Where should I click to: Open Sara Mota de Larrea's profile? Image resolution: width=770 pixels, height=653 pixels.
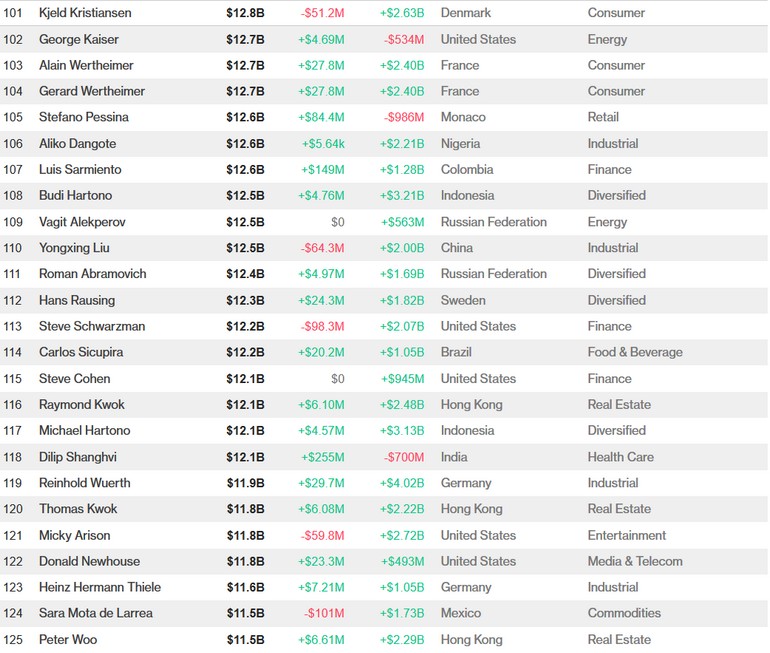point(96,613)
